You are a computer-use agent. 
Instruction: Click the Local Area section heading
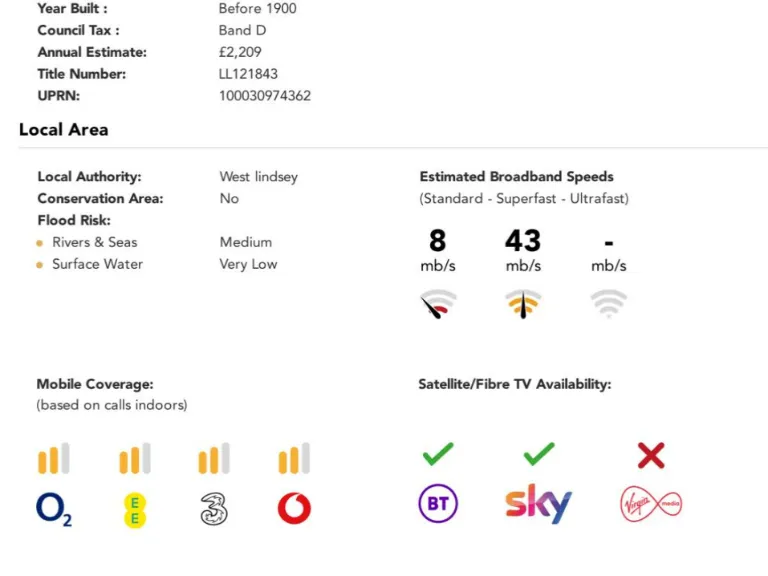(63, 129)
